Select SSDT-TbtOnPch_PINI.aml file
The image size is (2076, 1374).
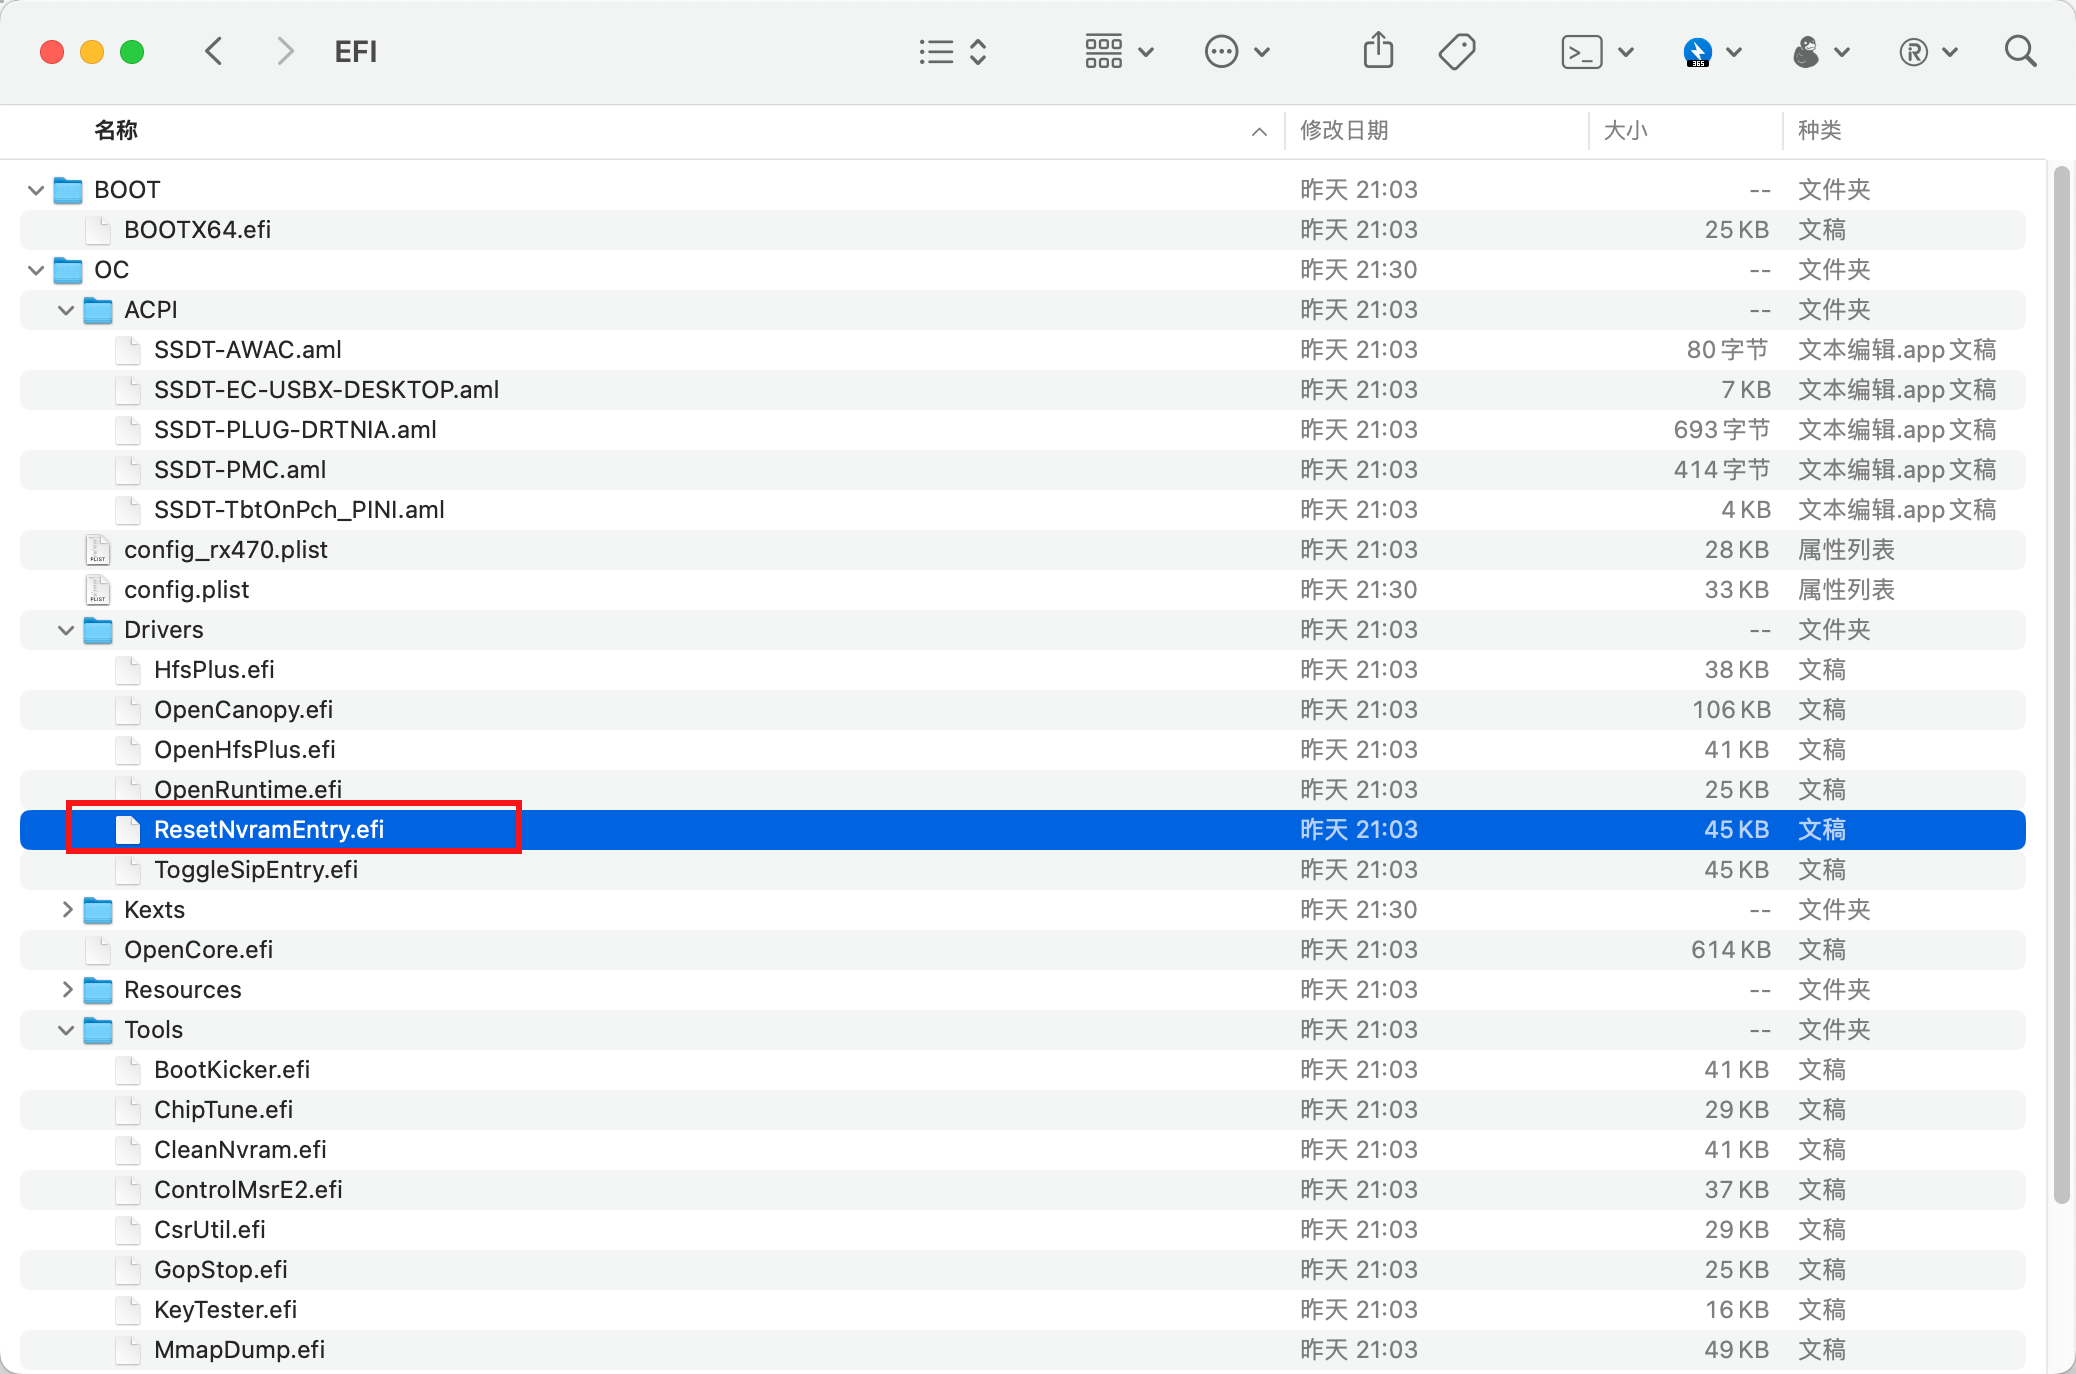[x=1023, y=510]
